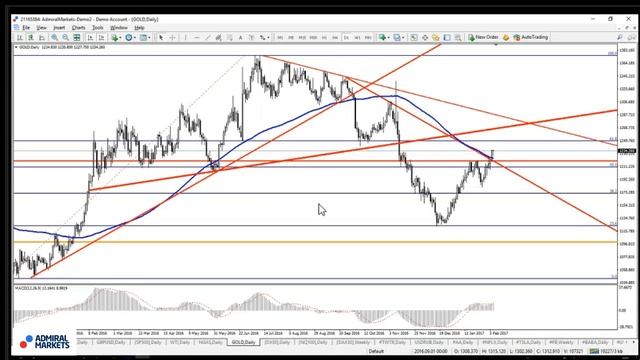
Task: Select the vertical line drawing tool
Action: click(185, 38)
